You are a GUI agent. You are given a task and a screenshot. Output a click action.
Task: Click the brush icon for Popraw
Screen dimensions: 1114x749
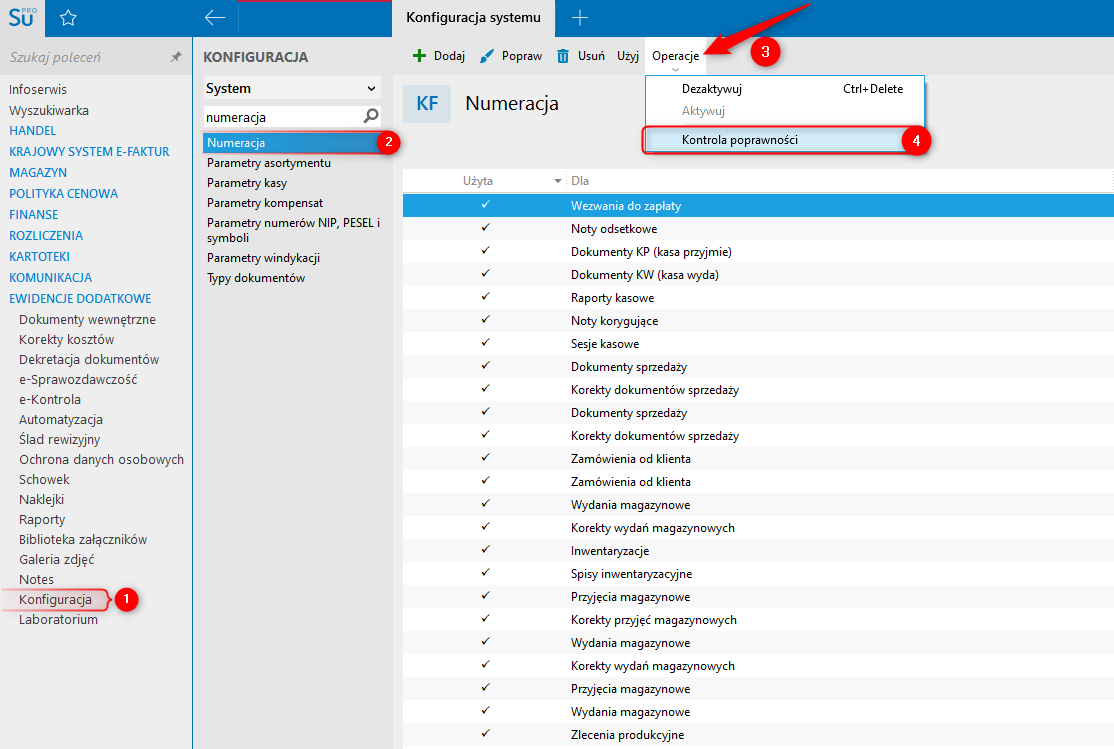487,55
